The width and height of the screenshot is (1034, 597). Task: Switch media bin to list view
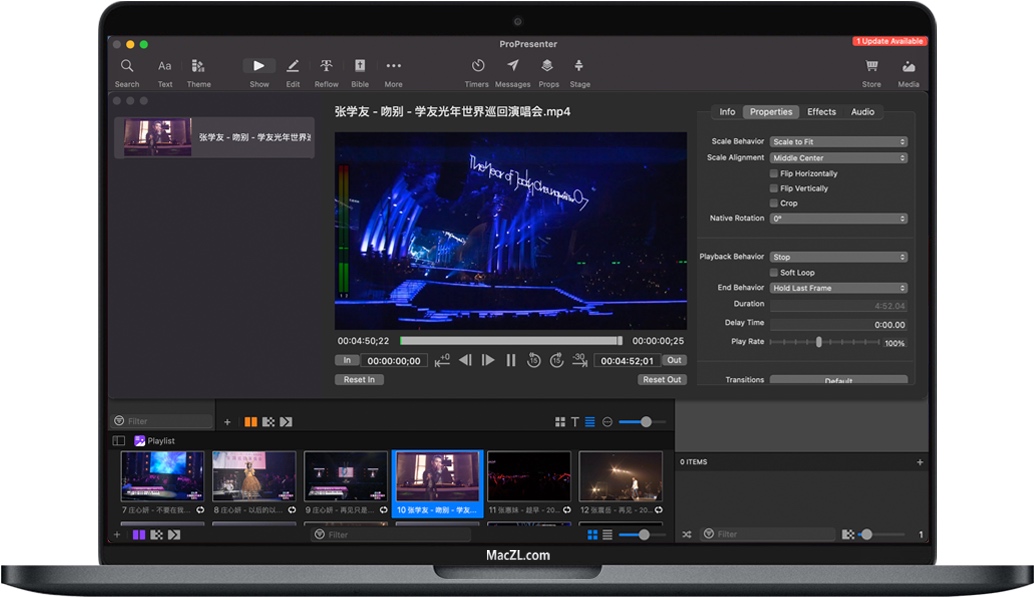click(590, 422)
